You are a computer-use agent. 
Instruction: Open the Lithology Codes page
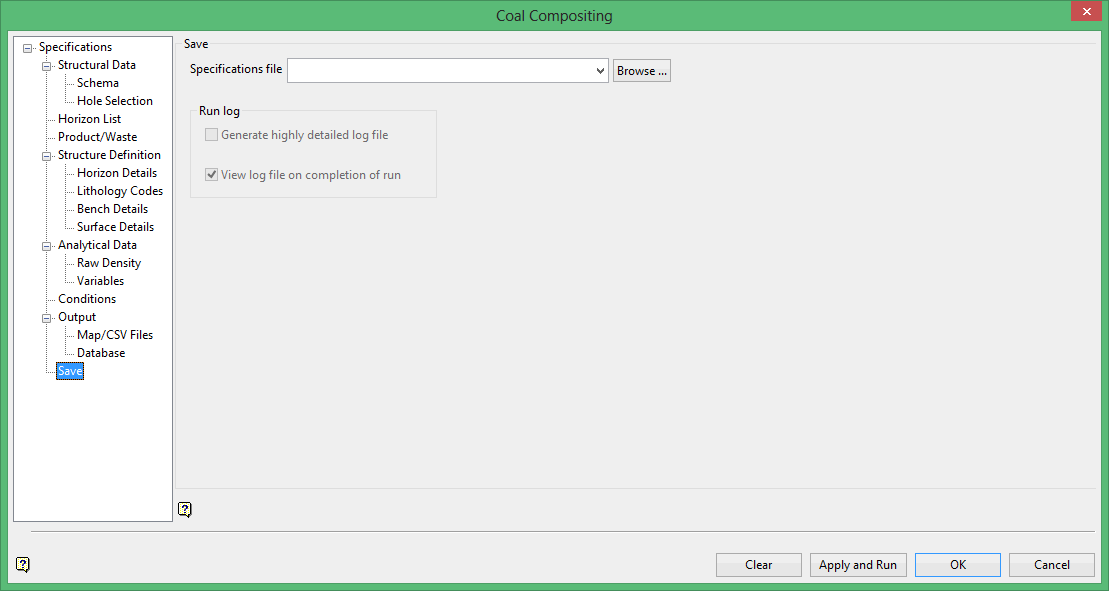[119, 191]
